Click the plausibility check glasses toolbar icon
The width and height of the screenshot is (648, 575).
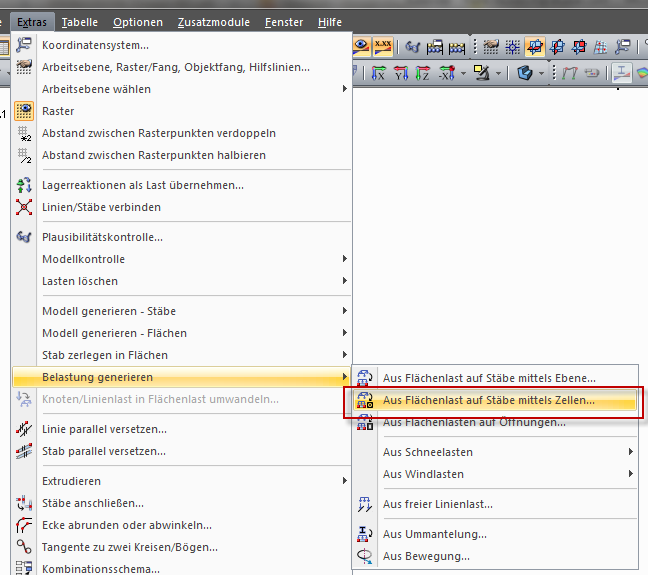pyautogui.click(x=412, y=47)
